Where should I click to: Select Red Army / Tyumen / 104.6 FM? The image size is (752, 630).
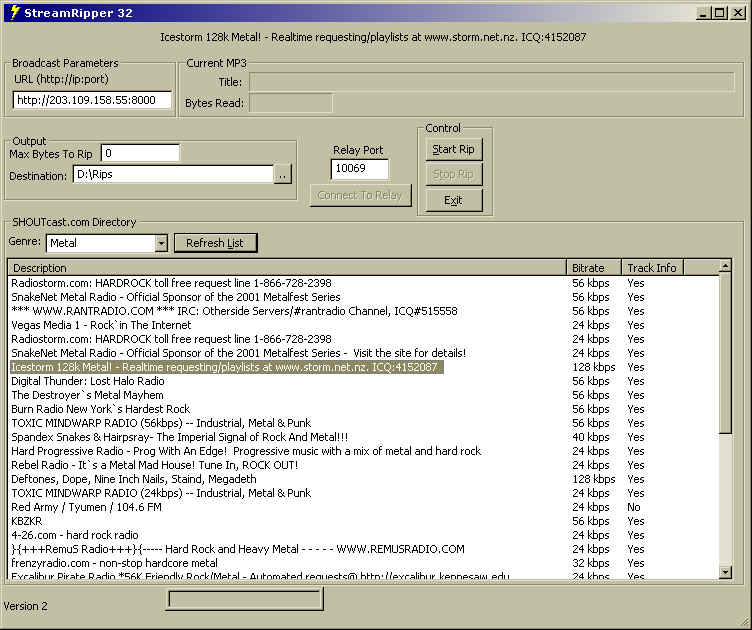point(363,507)
